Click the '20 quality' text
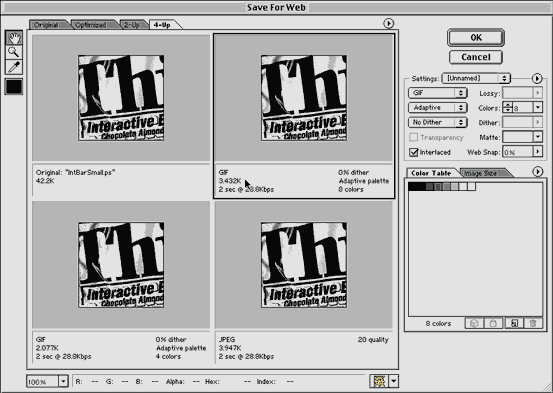Image resolution: width=553 pixels, height=393 pixels. pos(373,340)
